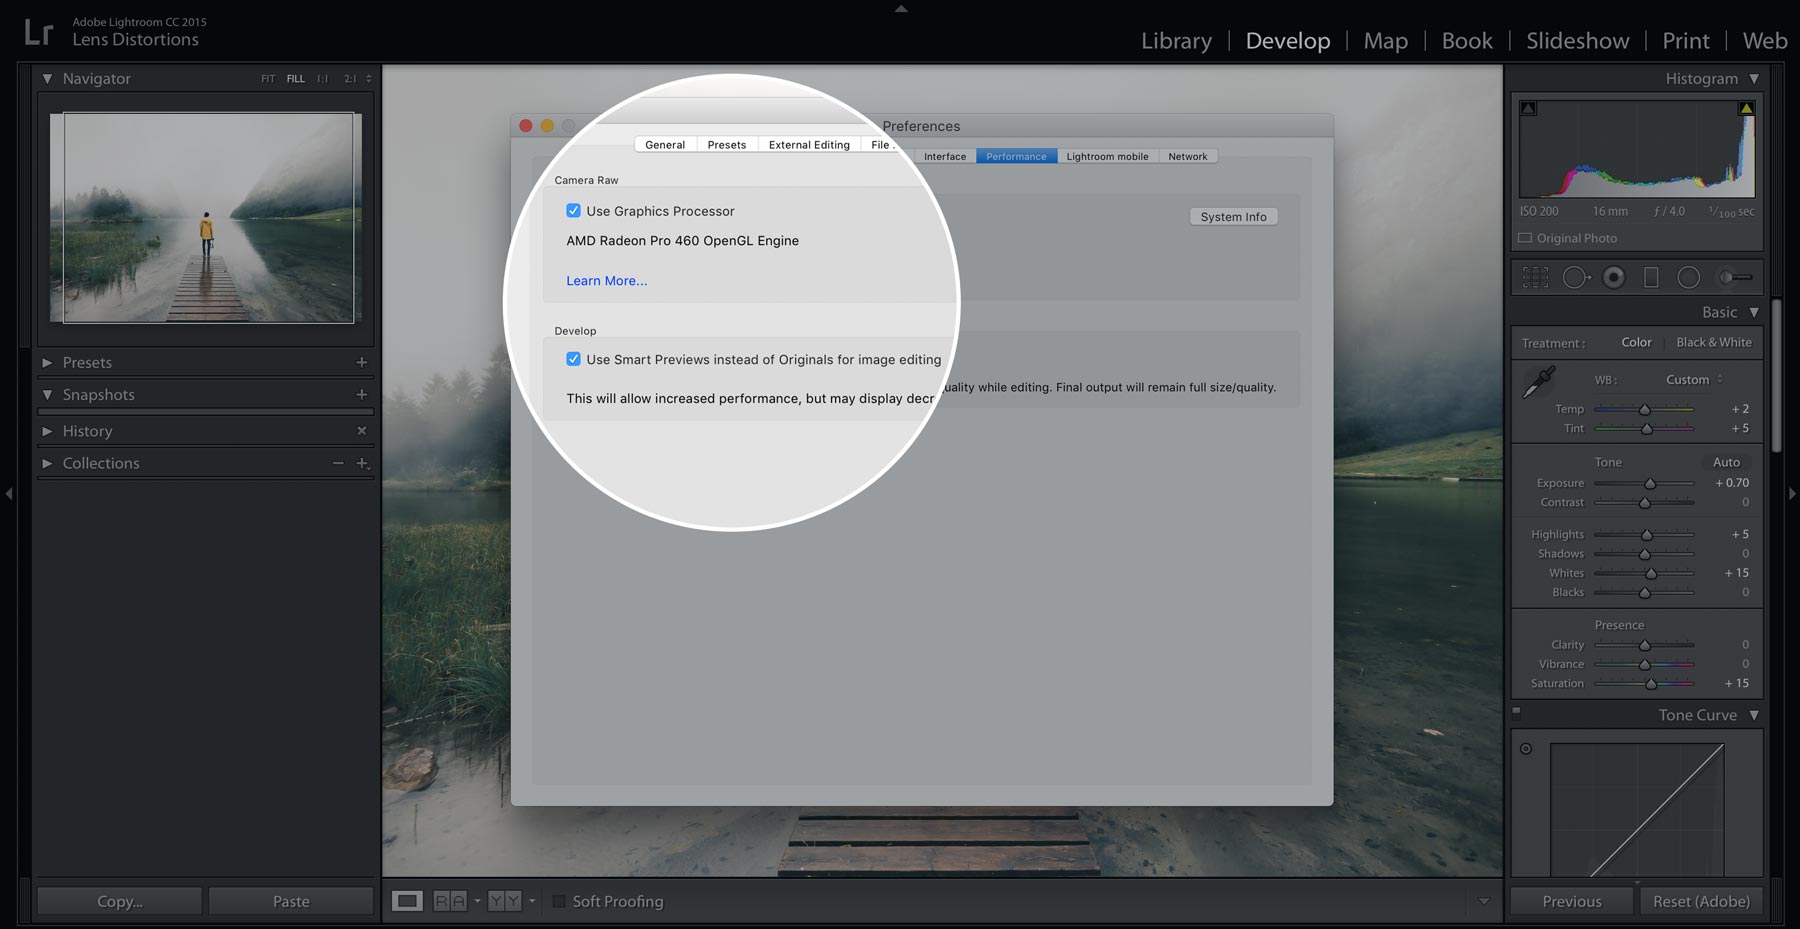Open the WB Custom dropdown
This screenshot has height=929, width=1800.
click(x=1694, y=379)
